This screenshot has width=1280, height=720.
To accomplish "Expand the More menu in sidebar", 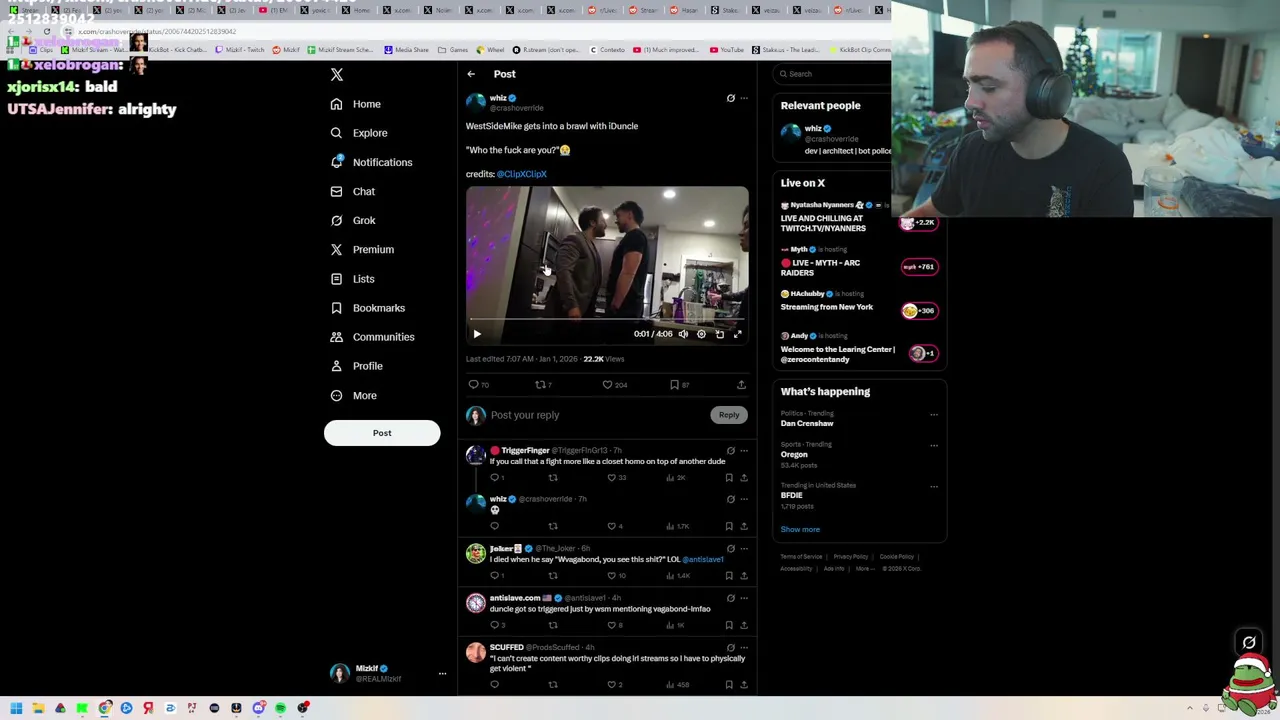I will coord(353,395).
